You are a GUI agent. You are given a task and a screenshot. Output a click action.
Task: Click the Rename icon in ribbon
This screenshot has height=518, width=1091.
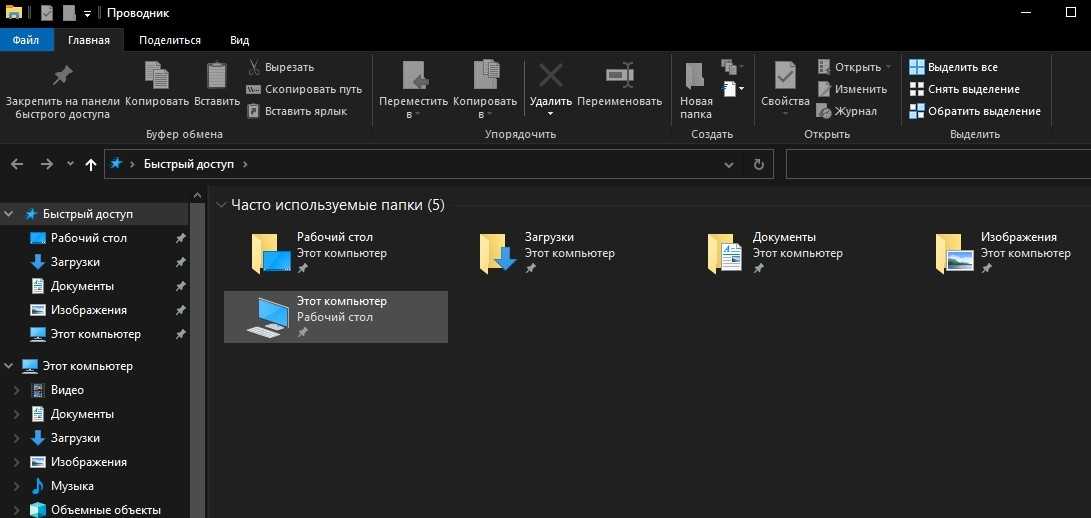[x=619, y=76]
